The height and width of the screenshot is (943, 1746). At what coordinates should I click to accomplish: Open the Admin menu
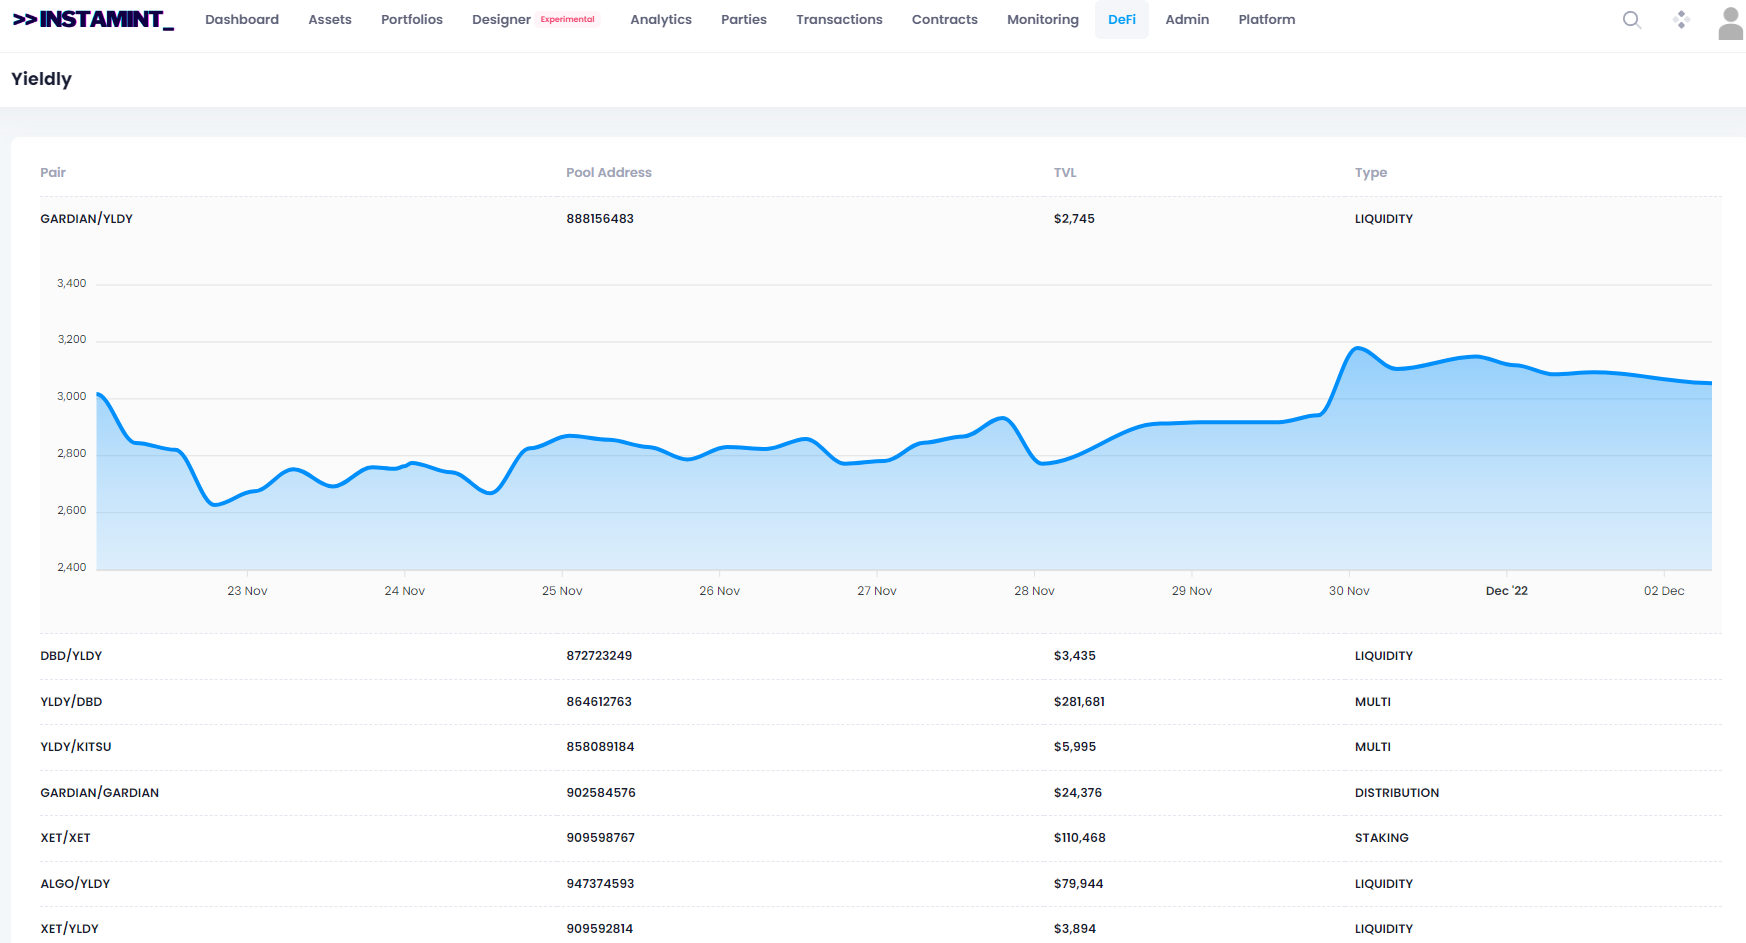1187,20
